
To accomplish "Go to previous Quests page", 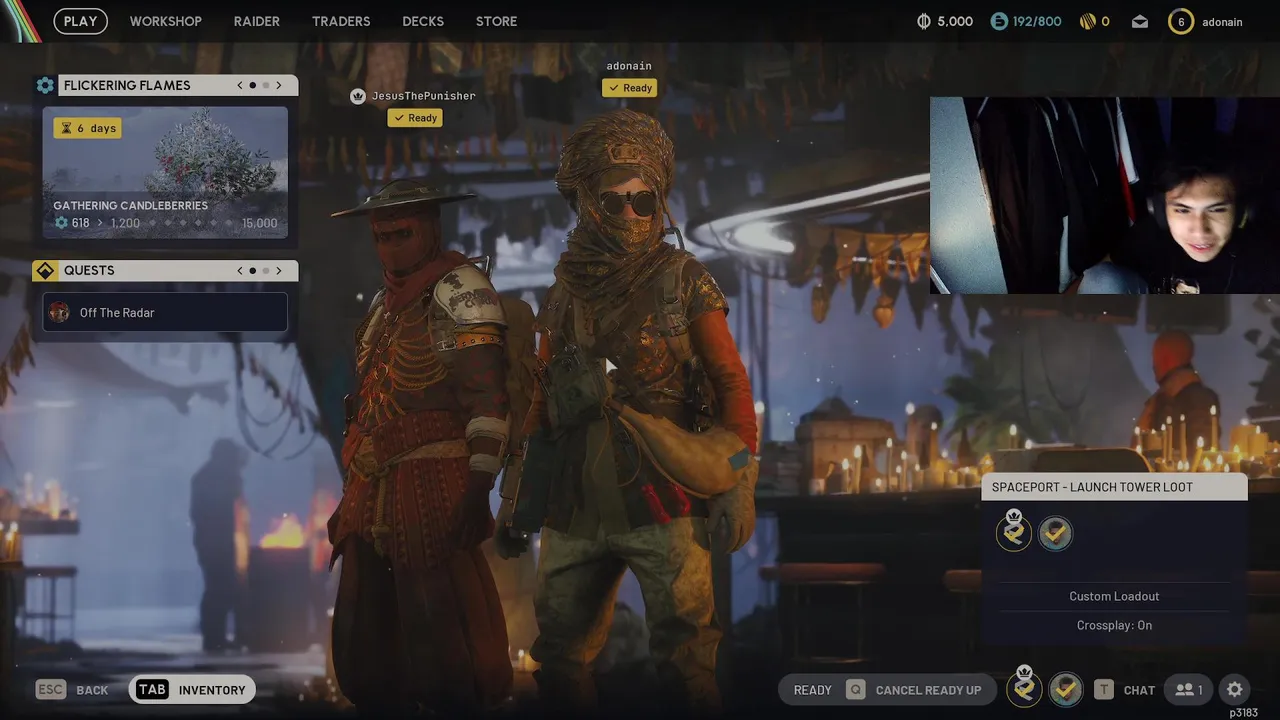I will click(240, 271).
